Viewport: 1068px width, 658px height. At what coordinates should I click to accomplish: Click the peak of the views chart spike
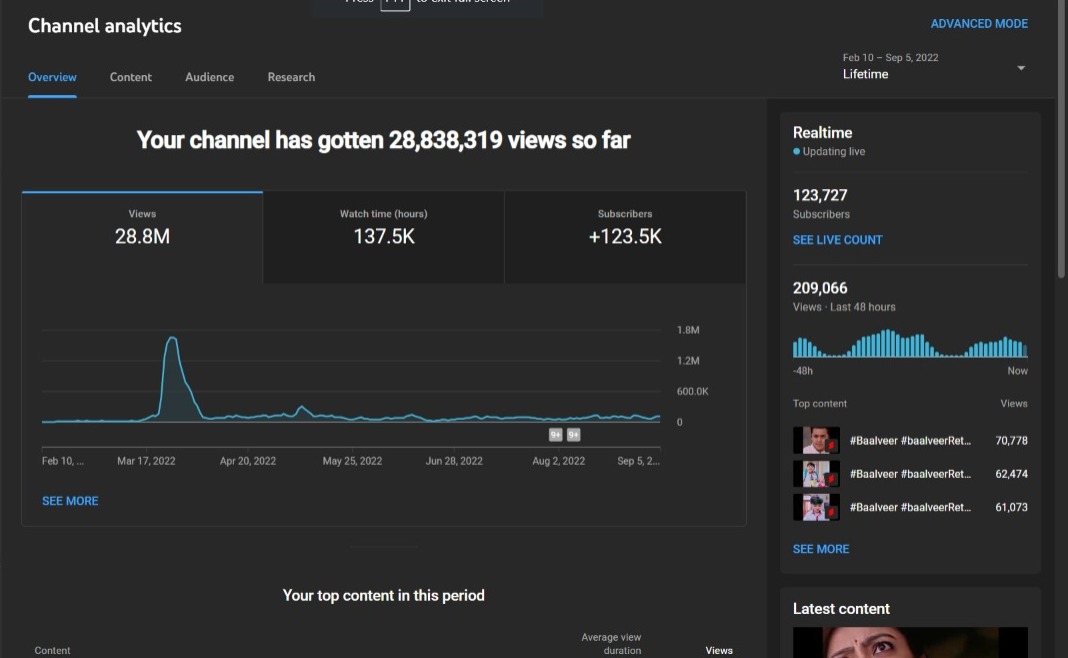point(172,338)
